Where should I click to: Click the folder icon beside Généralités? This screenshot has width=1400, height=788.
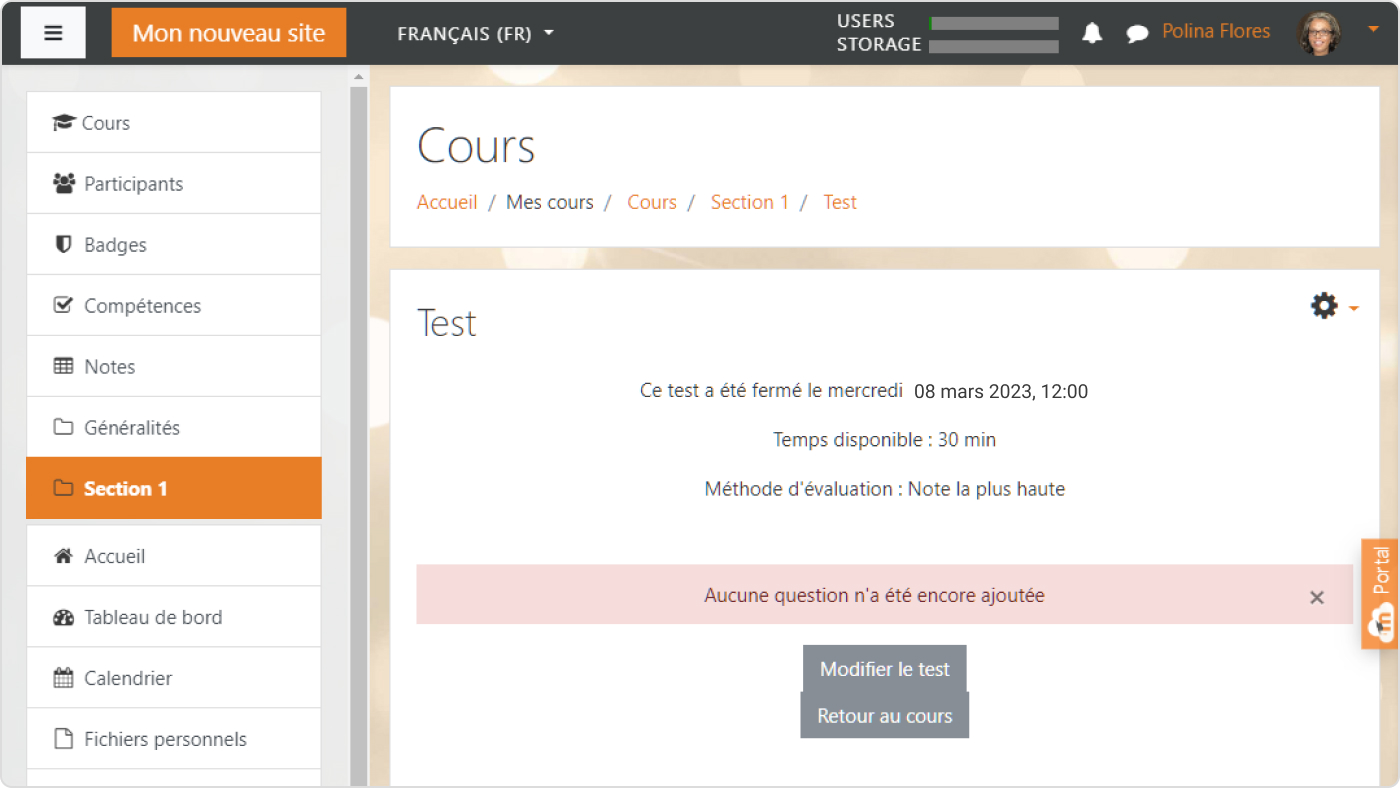(63, 427)
